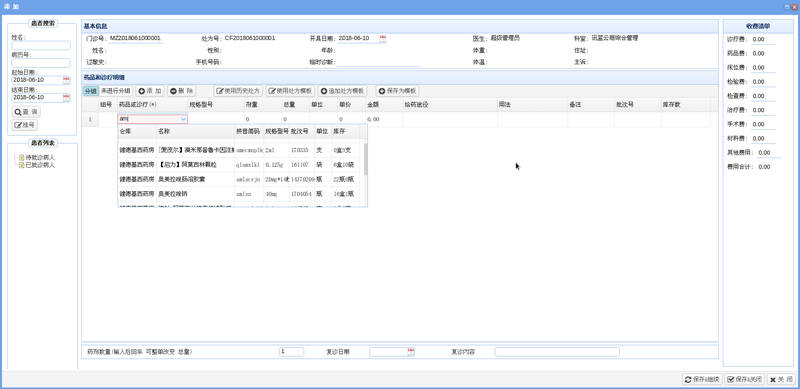Click the 其他费用 amount field
This screenshot has height=389, width=800.
point(768,153)
